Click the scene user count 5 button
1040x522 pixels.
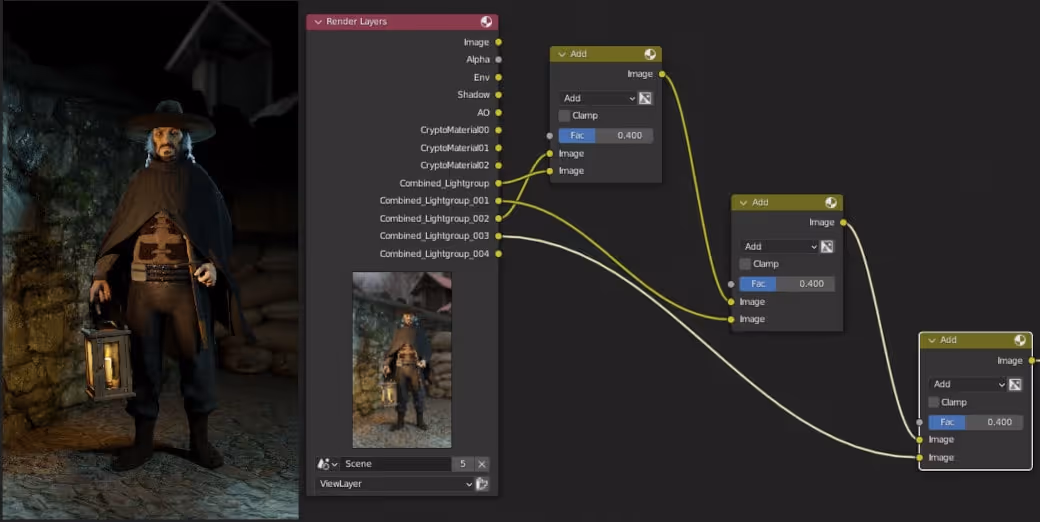click(x=462, y=464)
